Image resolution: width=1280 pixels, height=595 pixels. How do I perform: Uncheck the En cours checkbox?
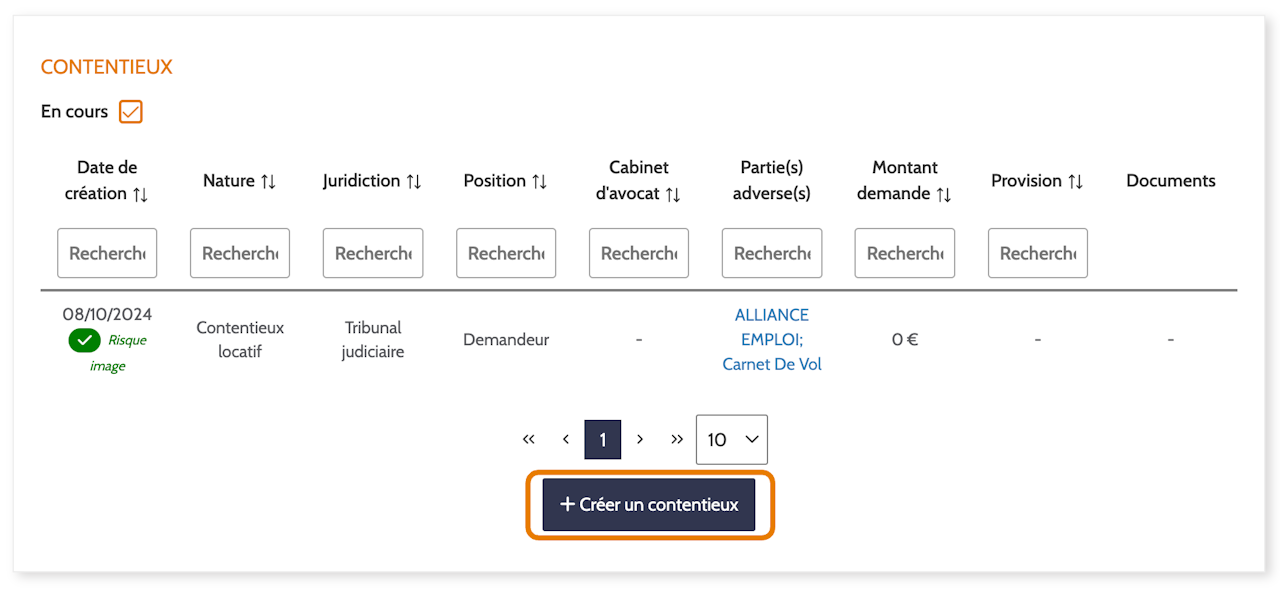click(x=131, y=112)
